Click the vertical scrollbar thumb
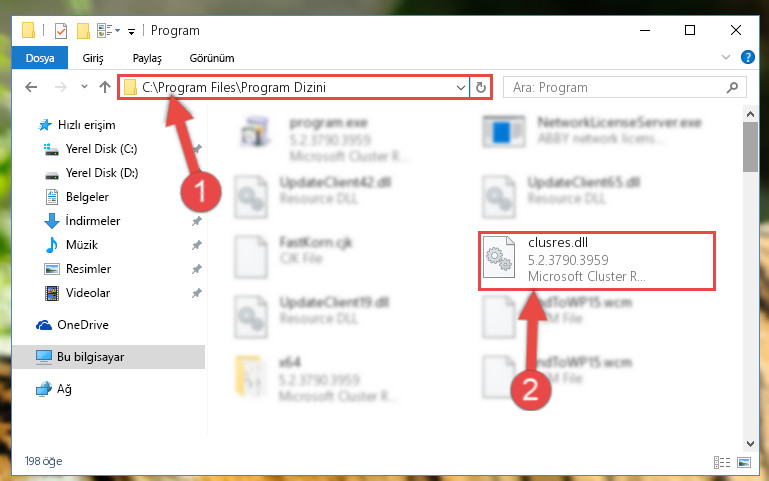Screen dimensions: 769x481 750,147
